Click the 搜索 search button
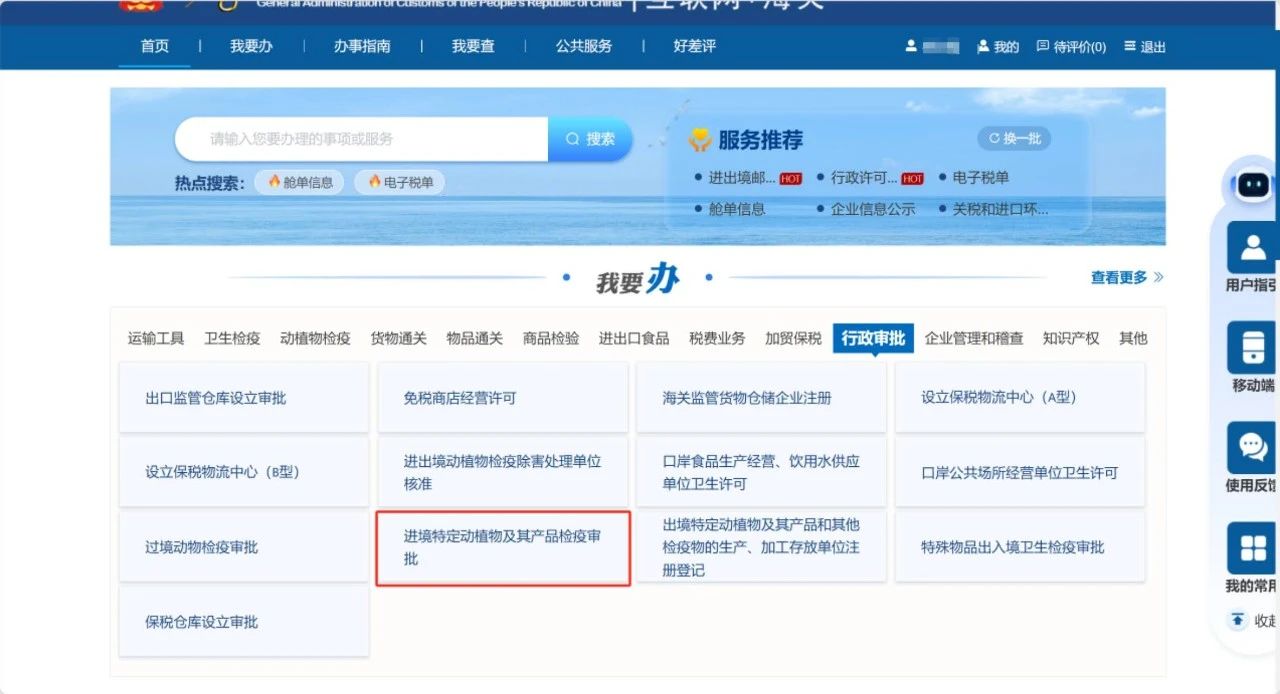The width and height of the screenshot is (1280, 694). pyautogui.click(x=590, y=139)
